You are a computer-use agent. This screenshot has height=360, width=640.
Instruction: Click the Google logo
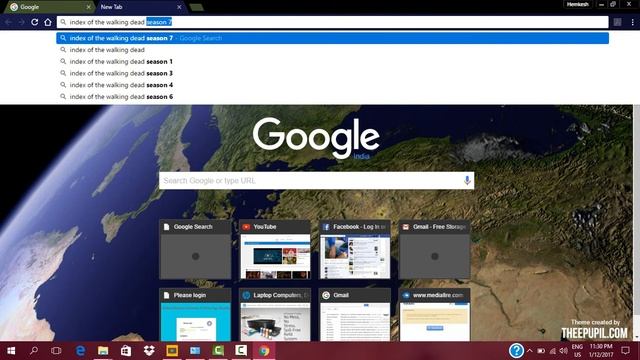(x=316, y=138)
